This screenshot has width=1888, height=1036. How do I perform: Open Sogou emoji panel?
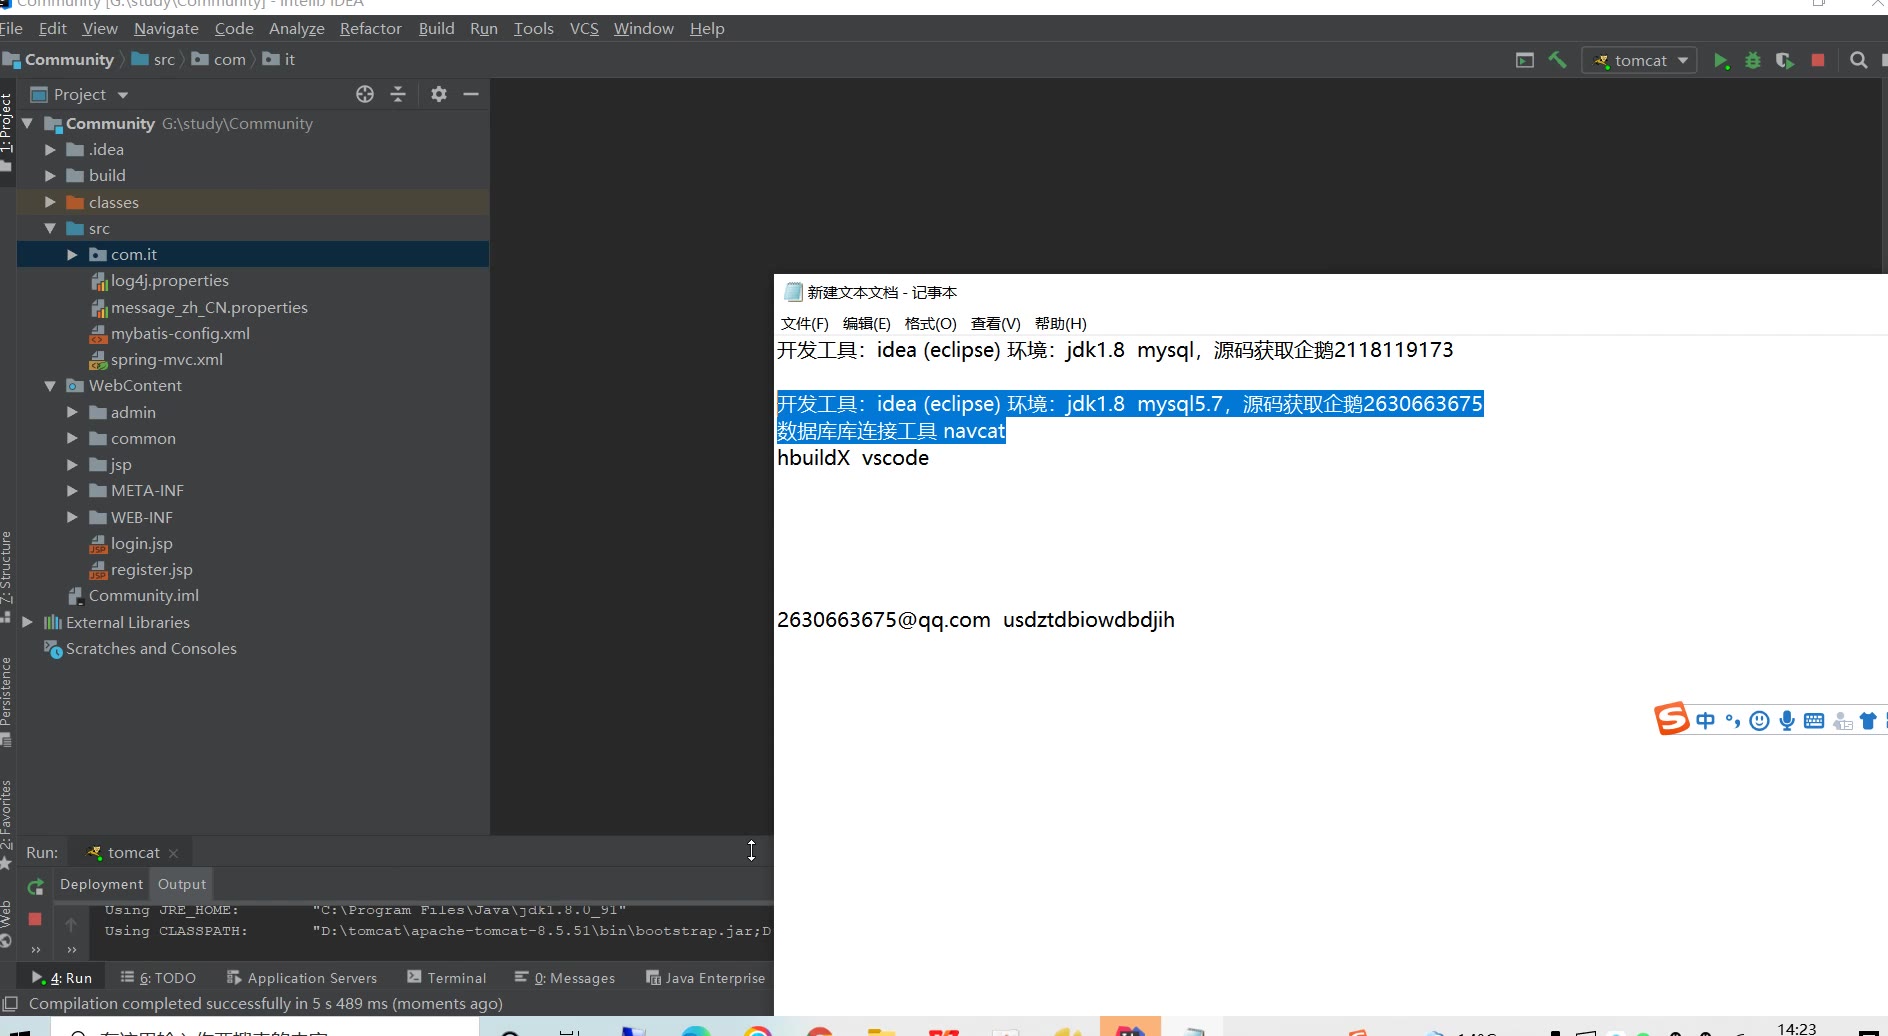tap(1760, 721)
